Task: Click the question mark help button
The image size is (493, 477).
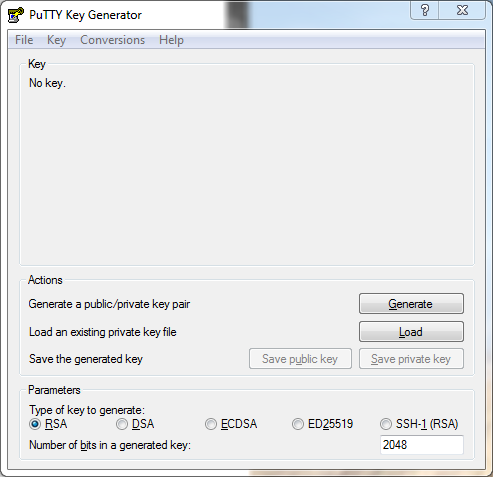Action: [425, 10]
